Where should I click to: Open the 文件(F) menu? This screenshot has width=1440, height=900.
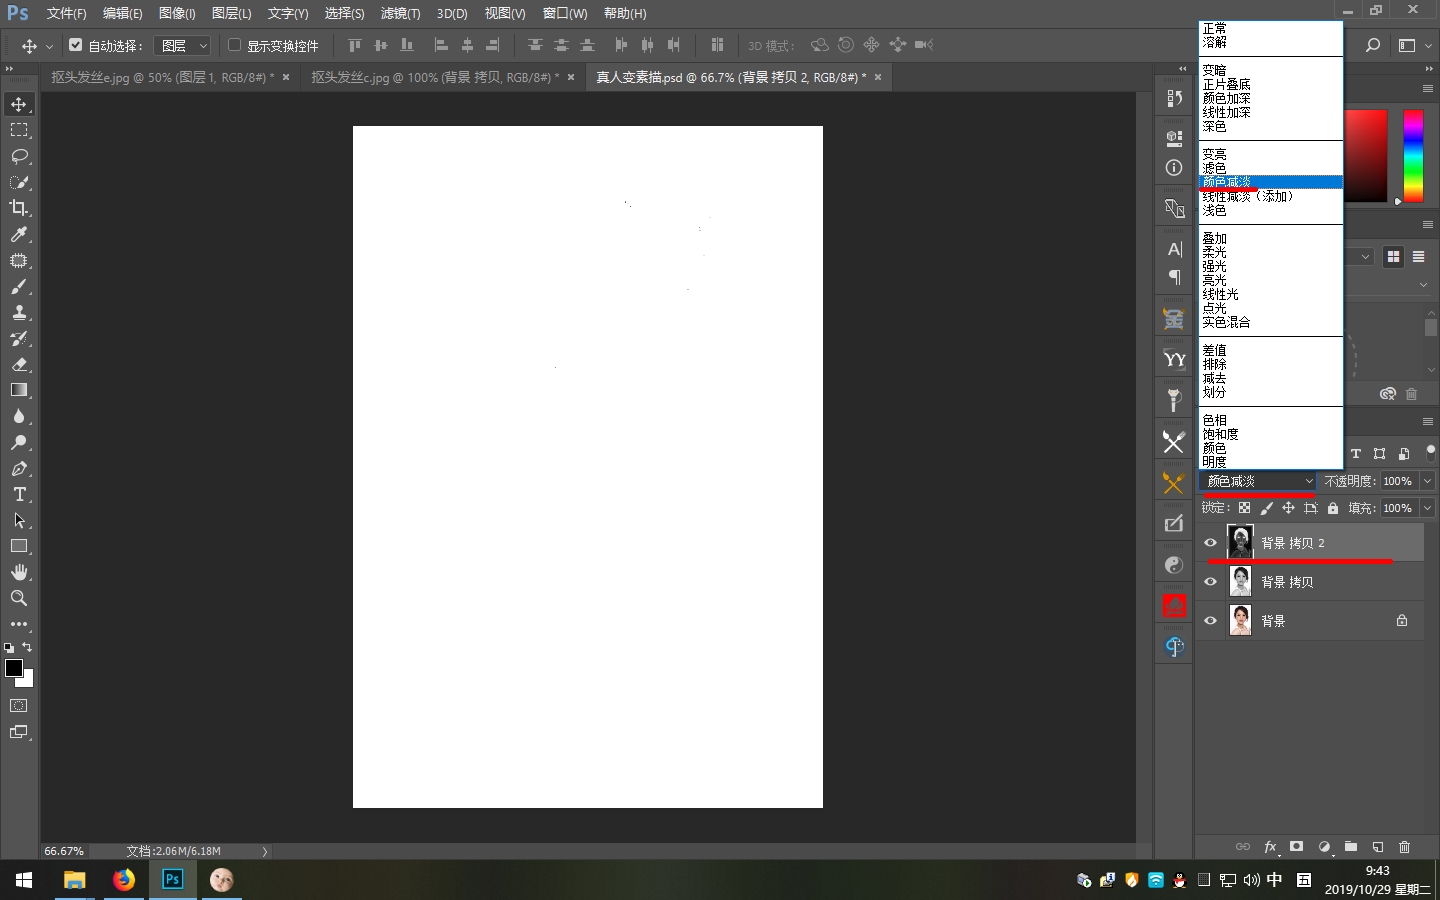66,13
